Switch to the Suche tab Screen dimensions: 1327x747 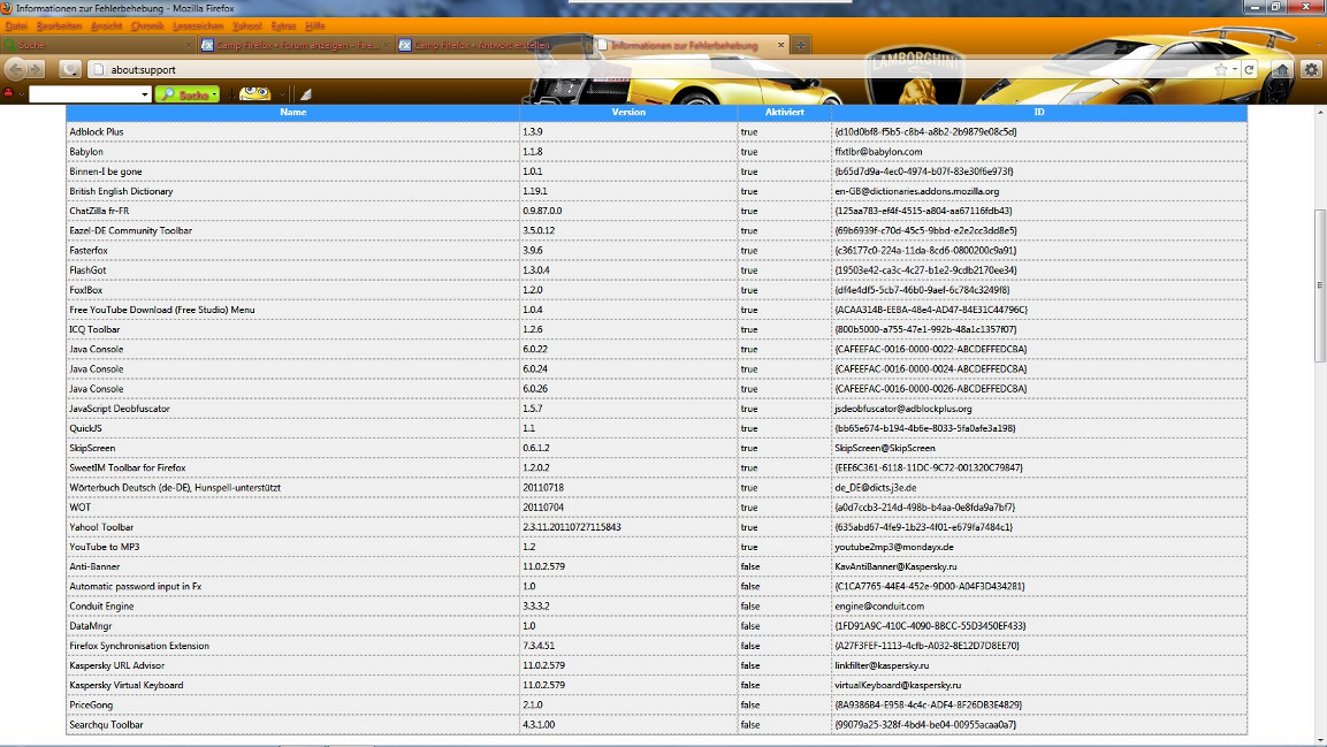pyautogui.click(x=99, y=45)
